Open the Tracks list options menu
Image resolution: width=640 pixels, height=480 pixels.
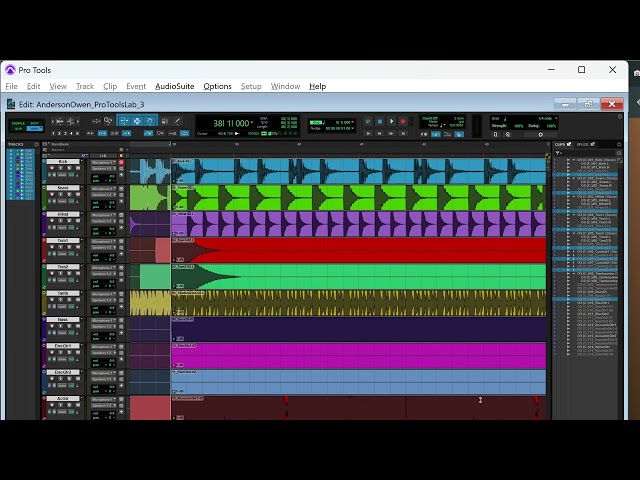click(36, 144)
